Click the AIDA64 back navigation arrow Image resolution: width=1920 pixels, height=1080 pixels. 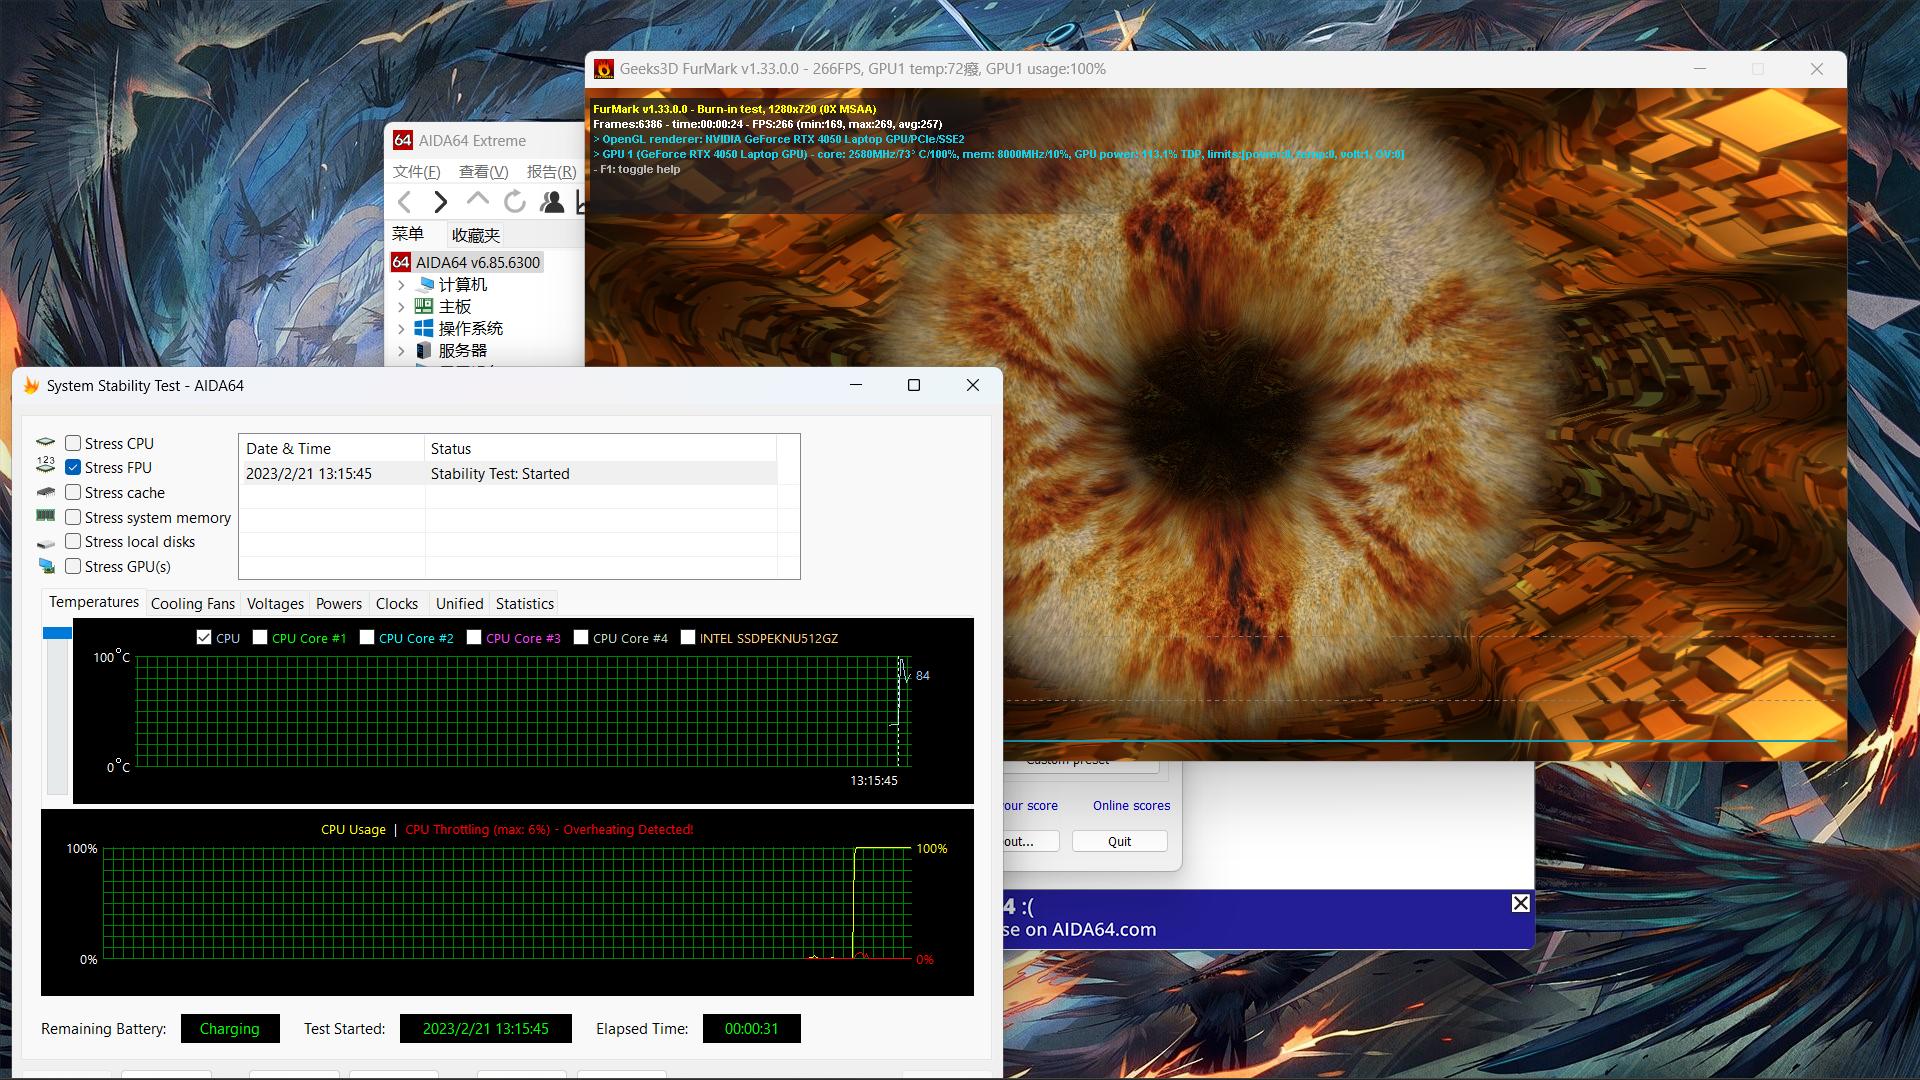[405, 202]
